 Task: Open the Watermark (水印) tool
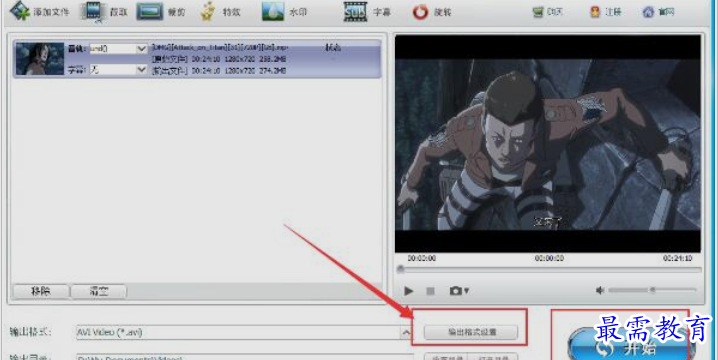[273, 11]
